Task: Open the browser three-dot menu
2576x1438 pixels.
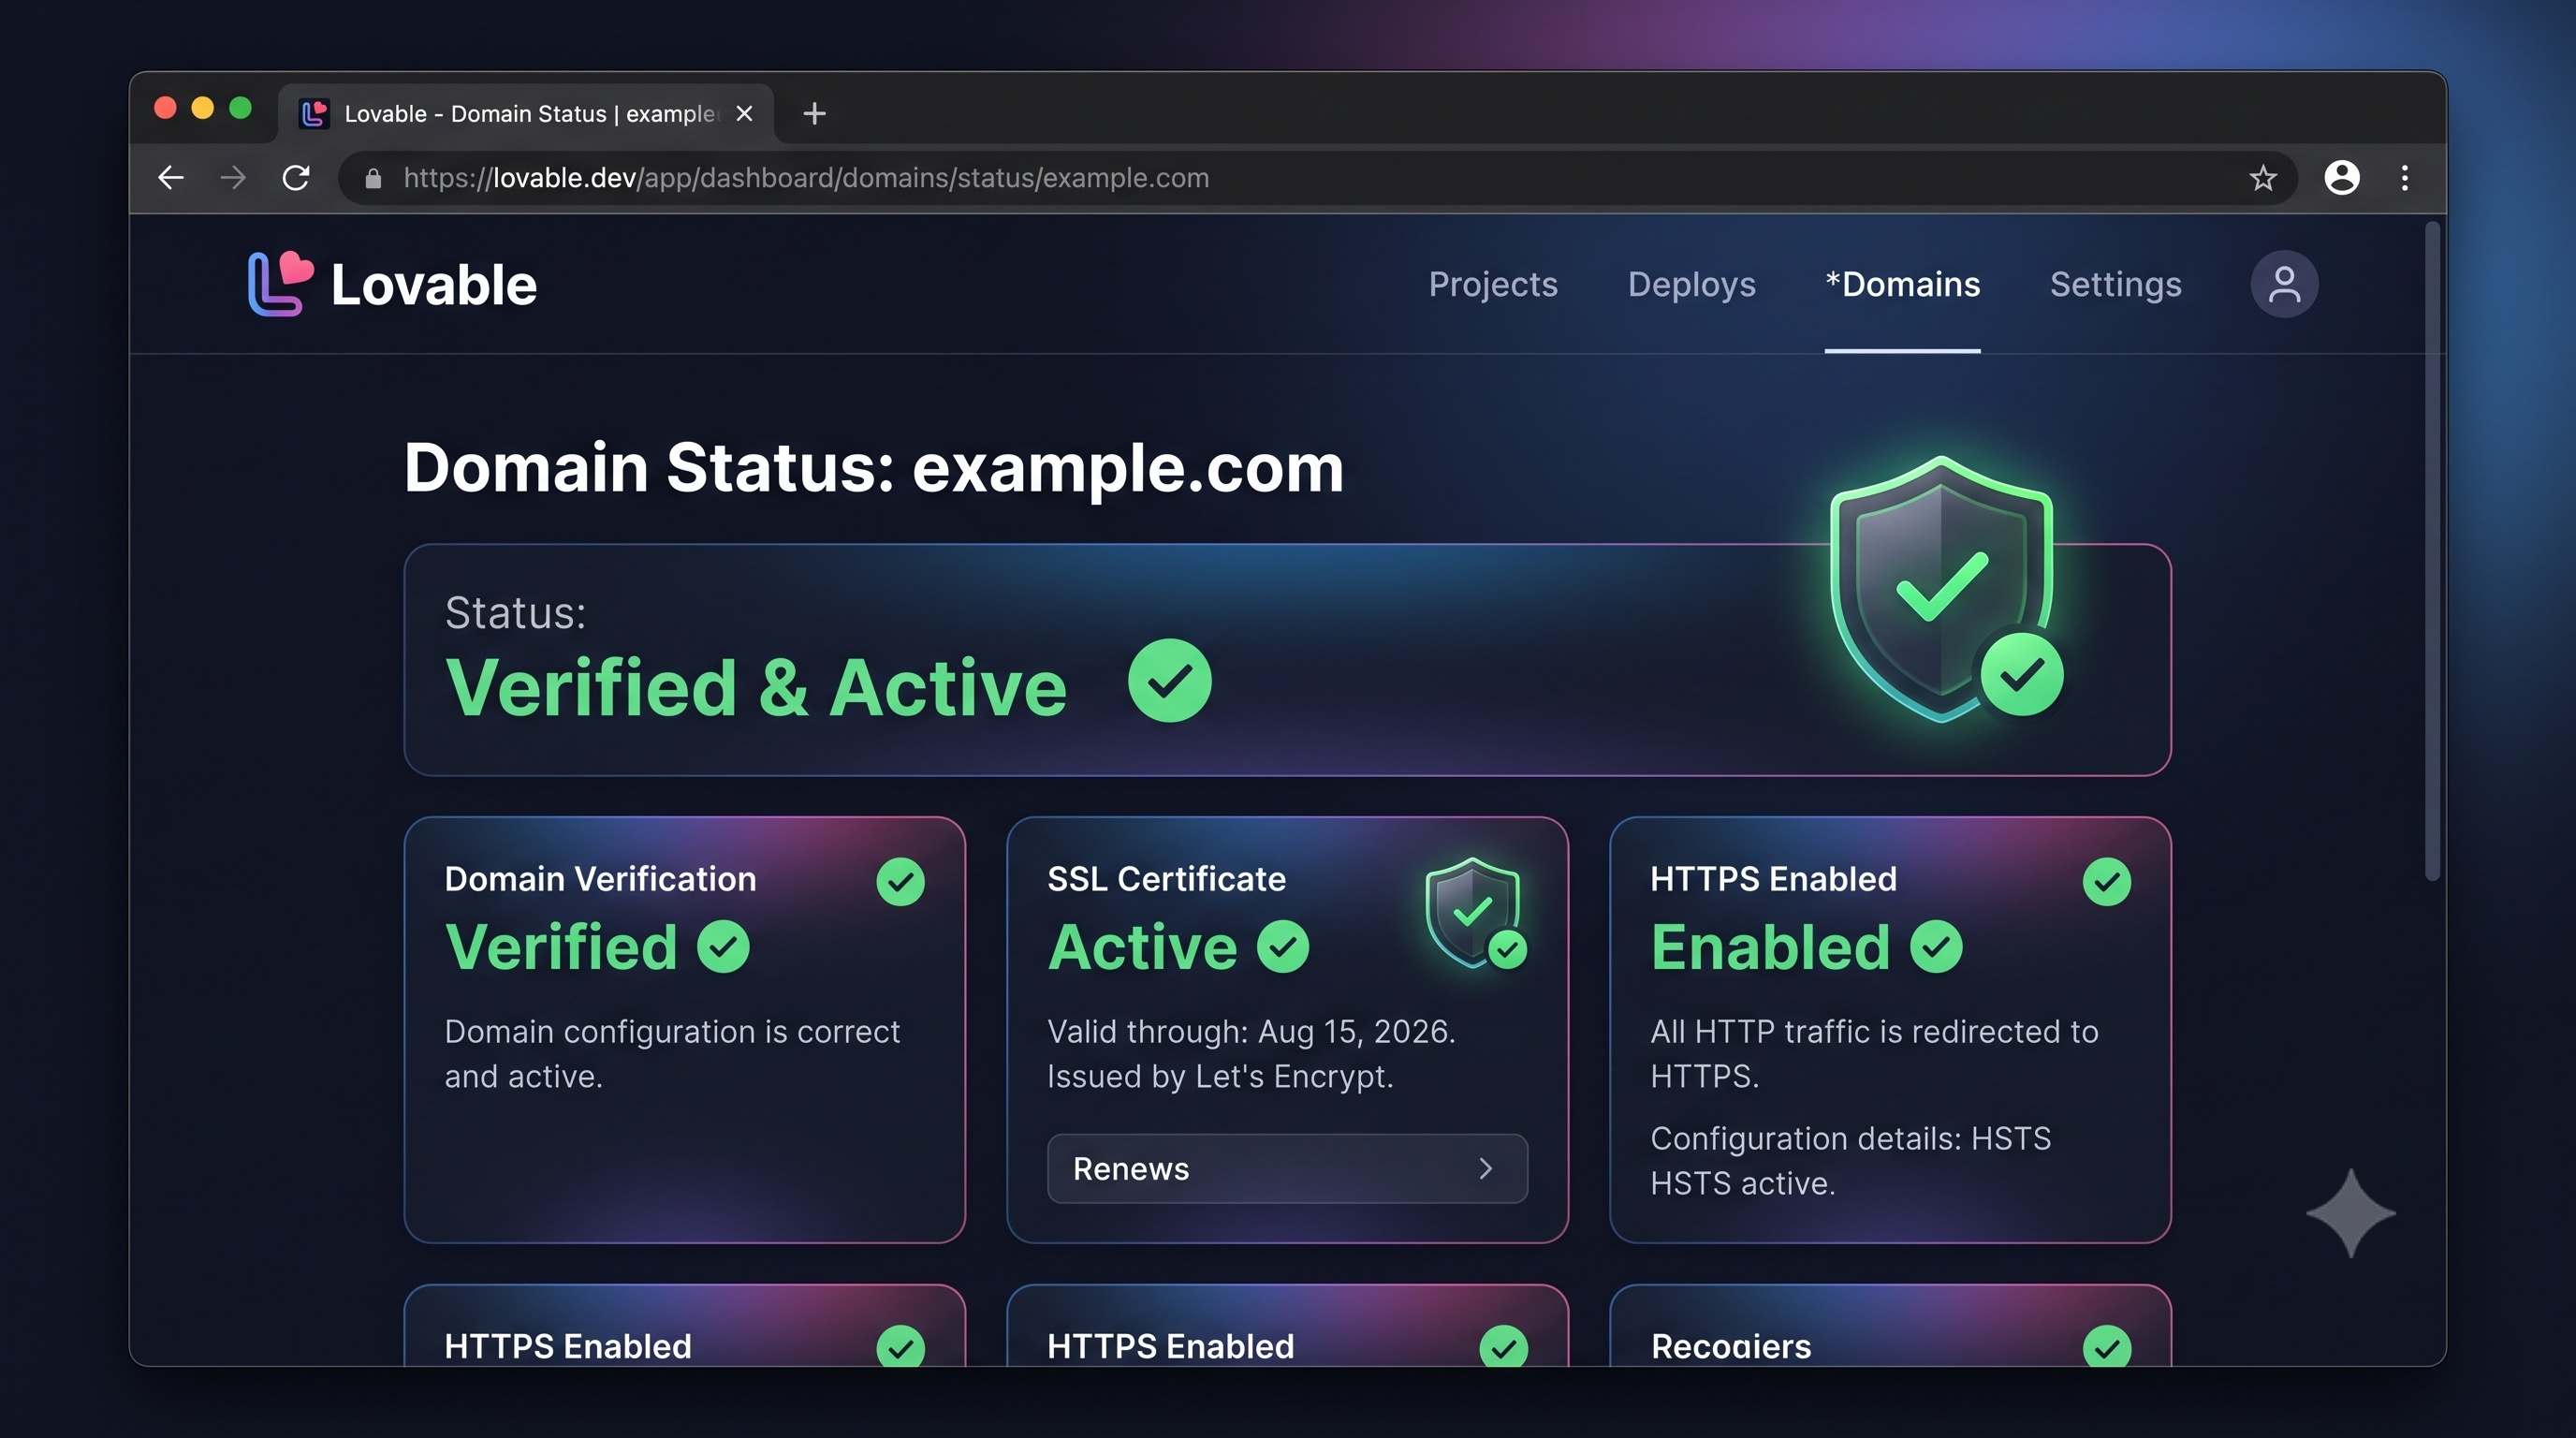Action: coord(2405,178)
